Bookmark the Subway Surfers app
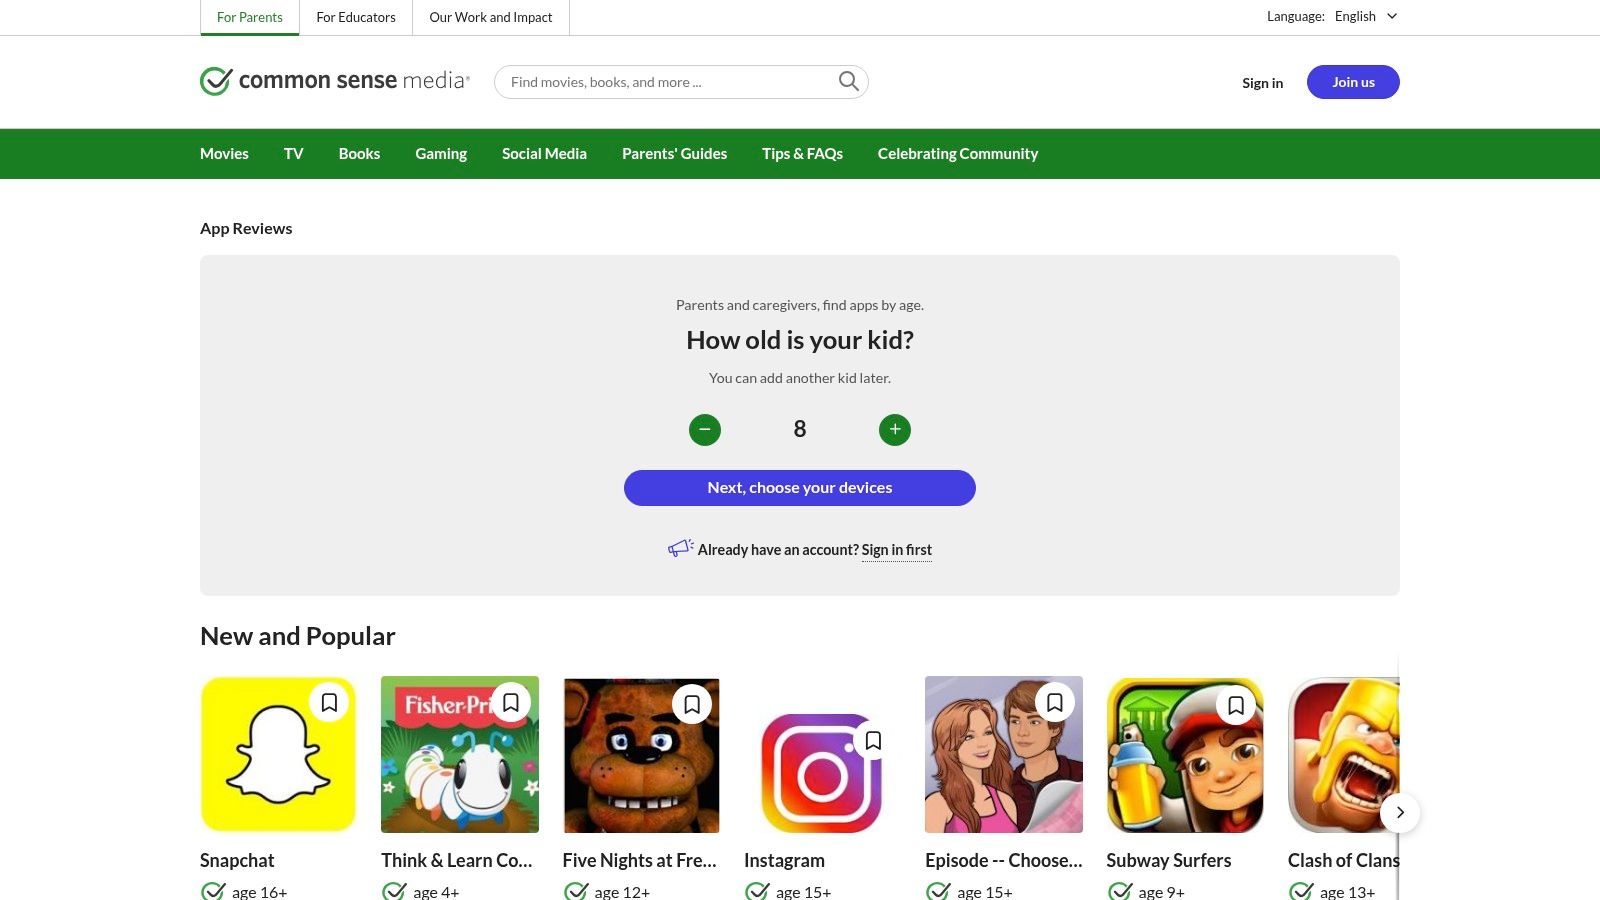The width and height of the screenshot is (1600, 900). pyautogui.click(x=1236, y=705)
